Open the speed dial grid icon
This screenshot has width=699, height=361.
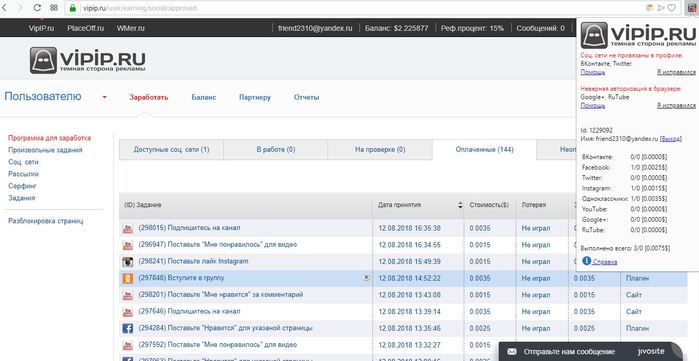pos(53,8)
